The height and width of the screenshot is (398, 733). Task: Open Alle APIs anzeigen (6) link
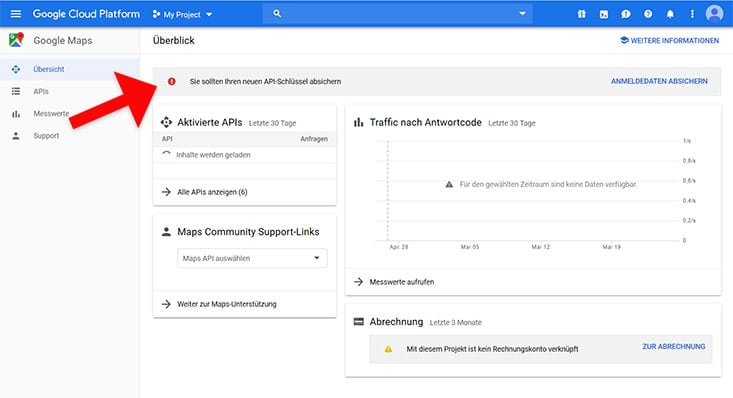point(212,192)
